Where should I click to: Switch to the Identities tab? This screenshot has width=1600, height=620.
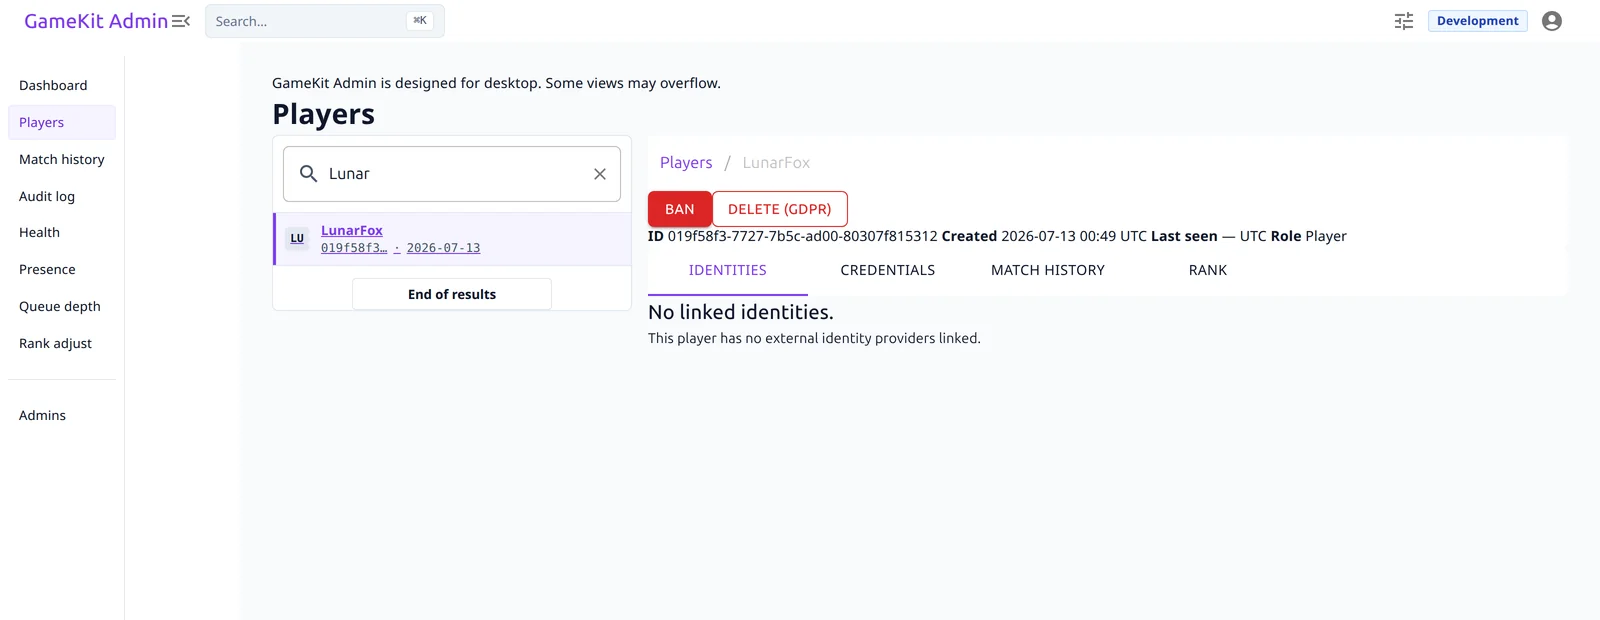728,270
